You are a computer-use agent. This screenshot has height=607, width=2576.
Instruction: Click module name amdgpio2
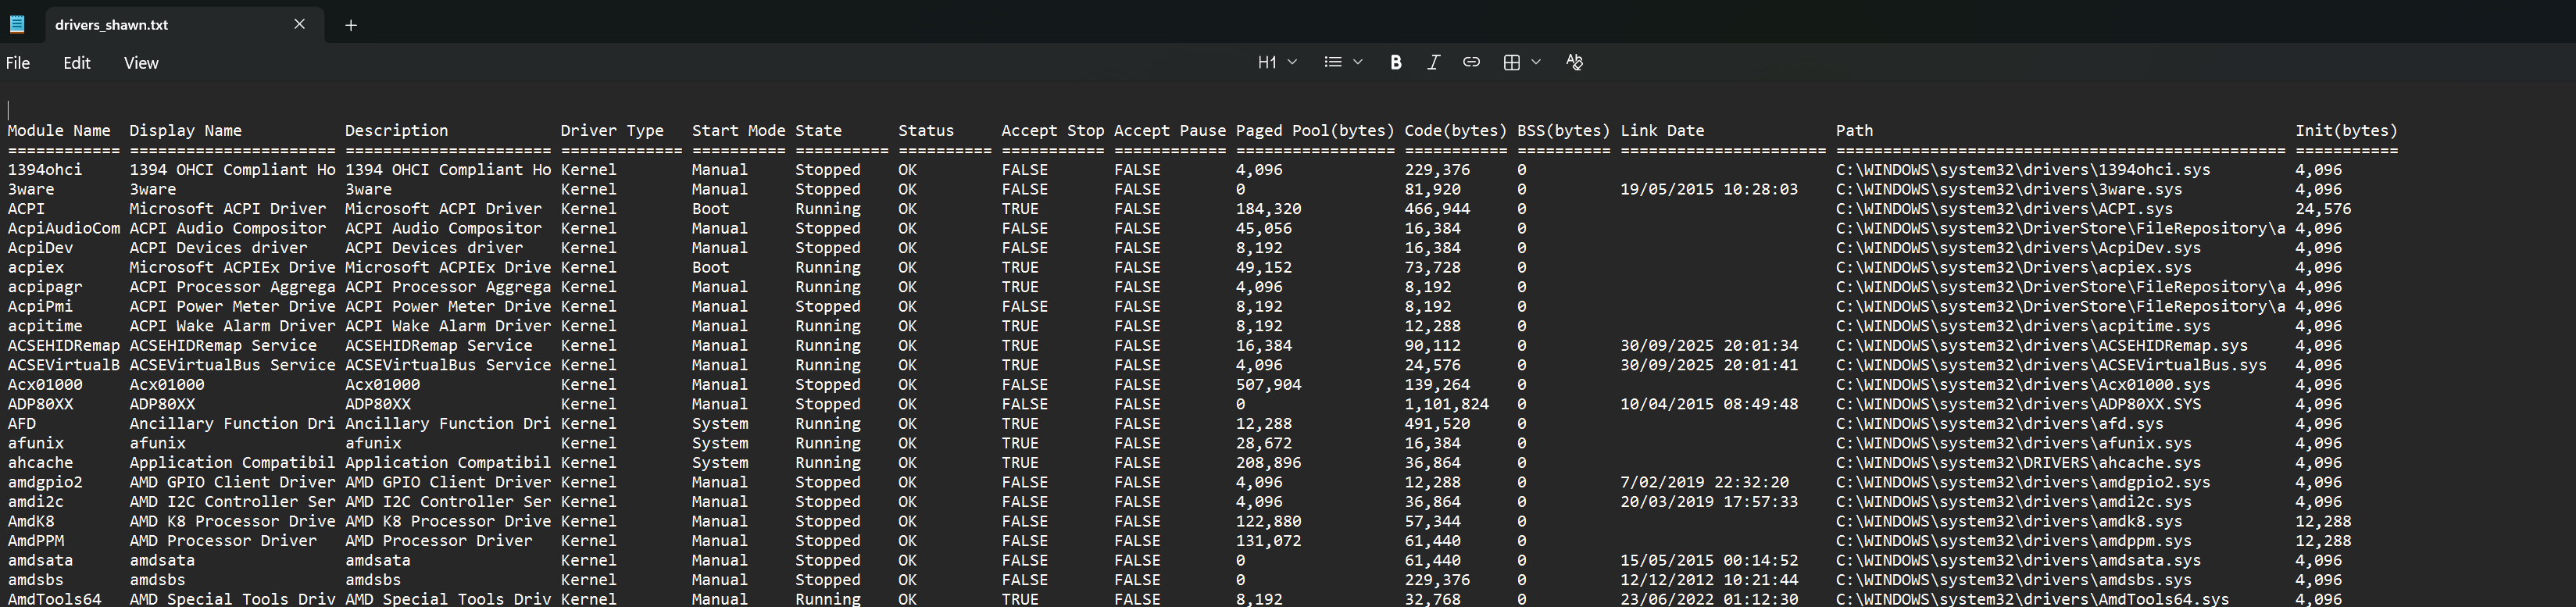pos(45,483)
